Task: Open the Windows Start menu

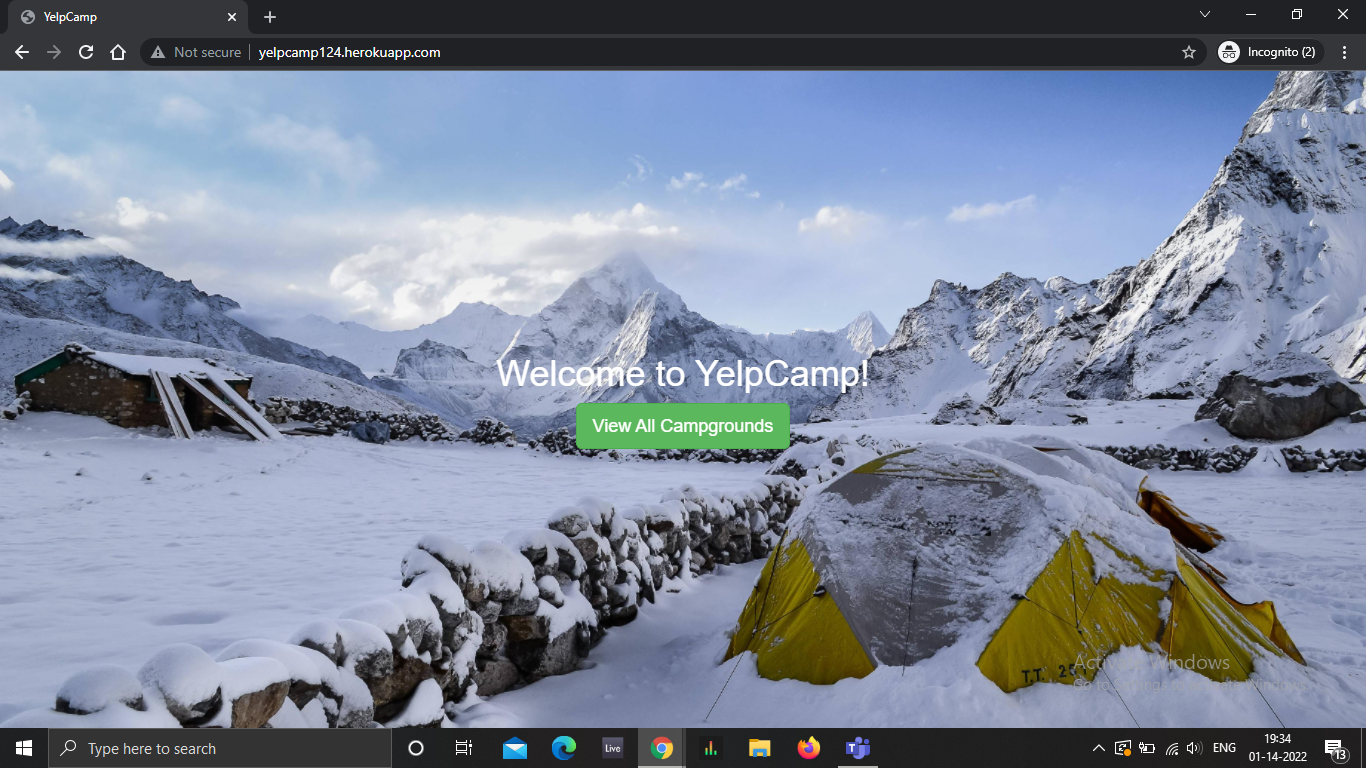Action: point(24,748)
